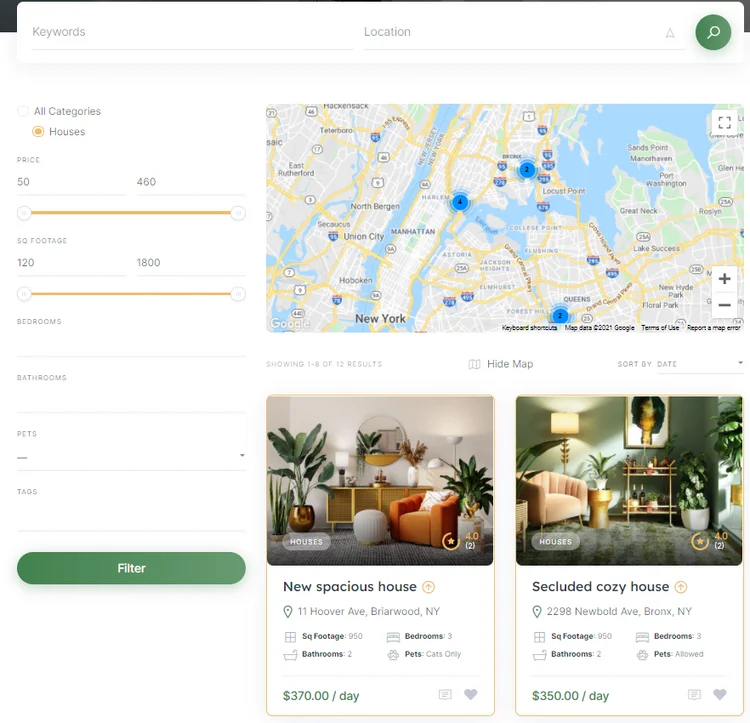
Task: Click the $370.00 / day price text
Action: pos(321,696)
